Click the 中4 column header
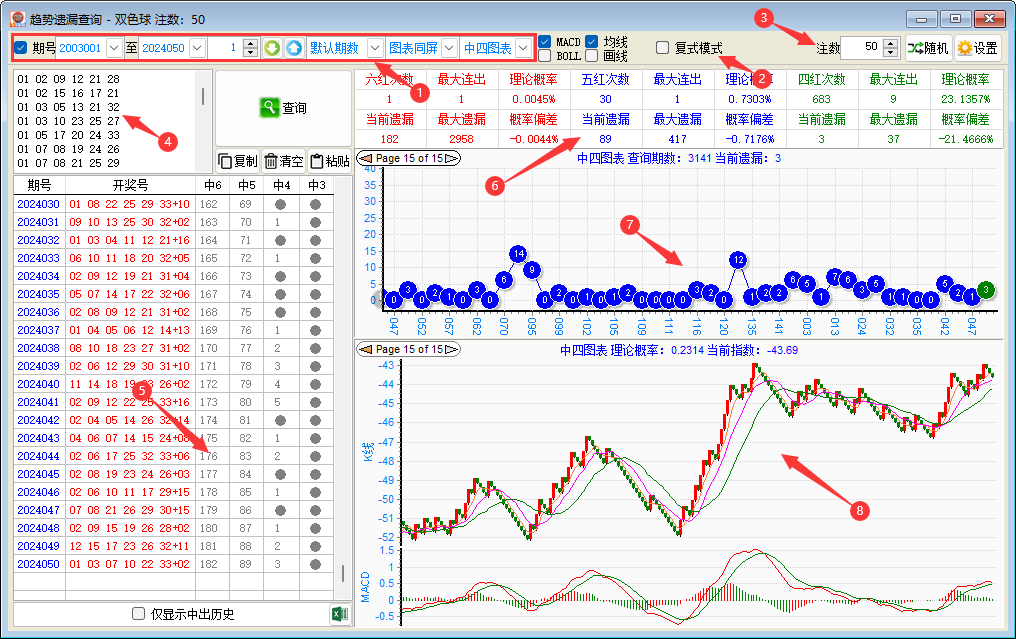This screenshot has width=1016, height=639. pyautogui.click(x=282, y=185)
